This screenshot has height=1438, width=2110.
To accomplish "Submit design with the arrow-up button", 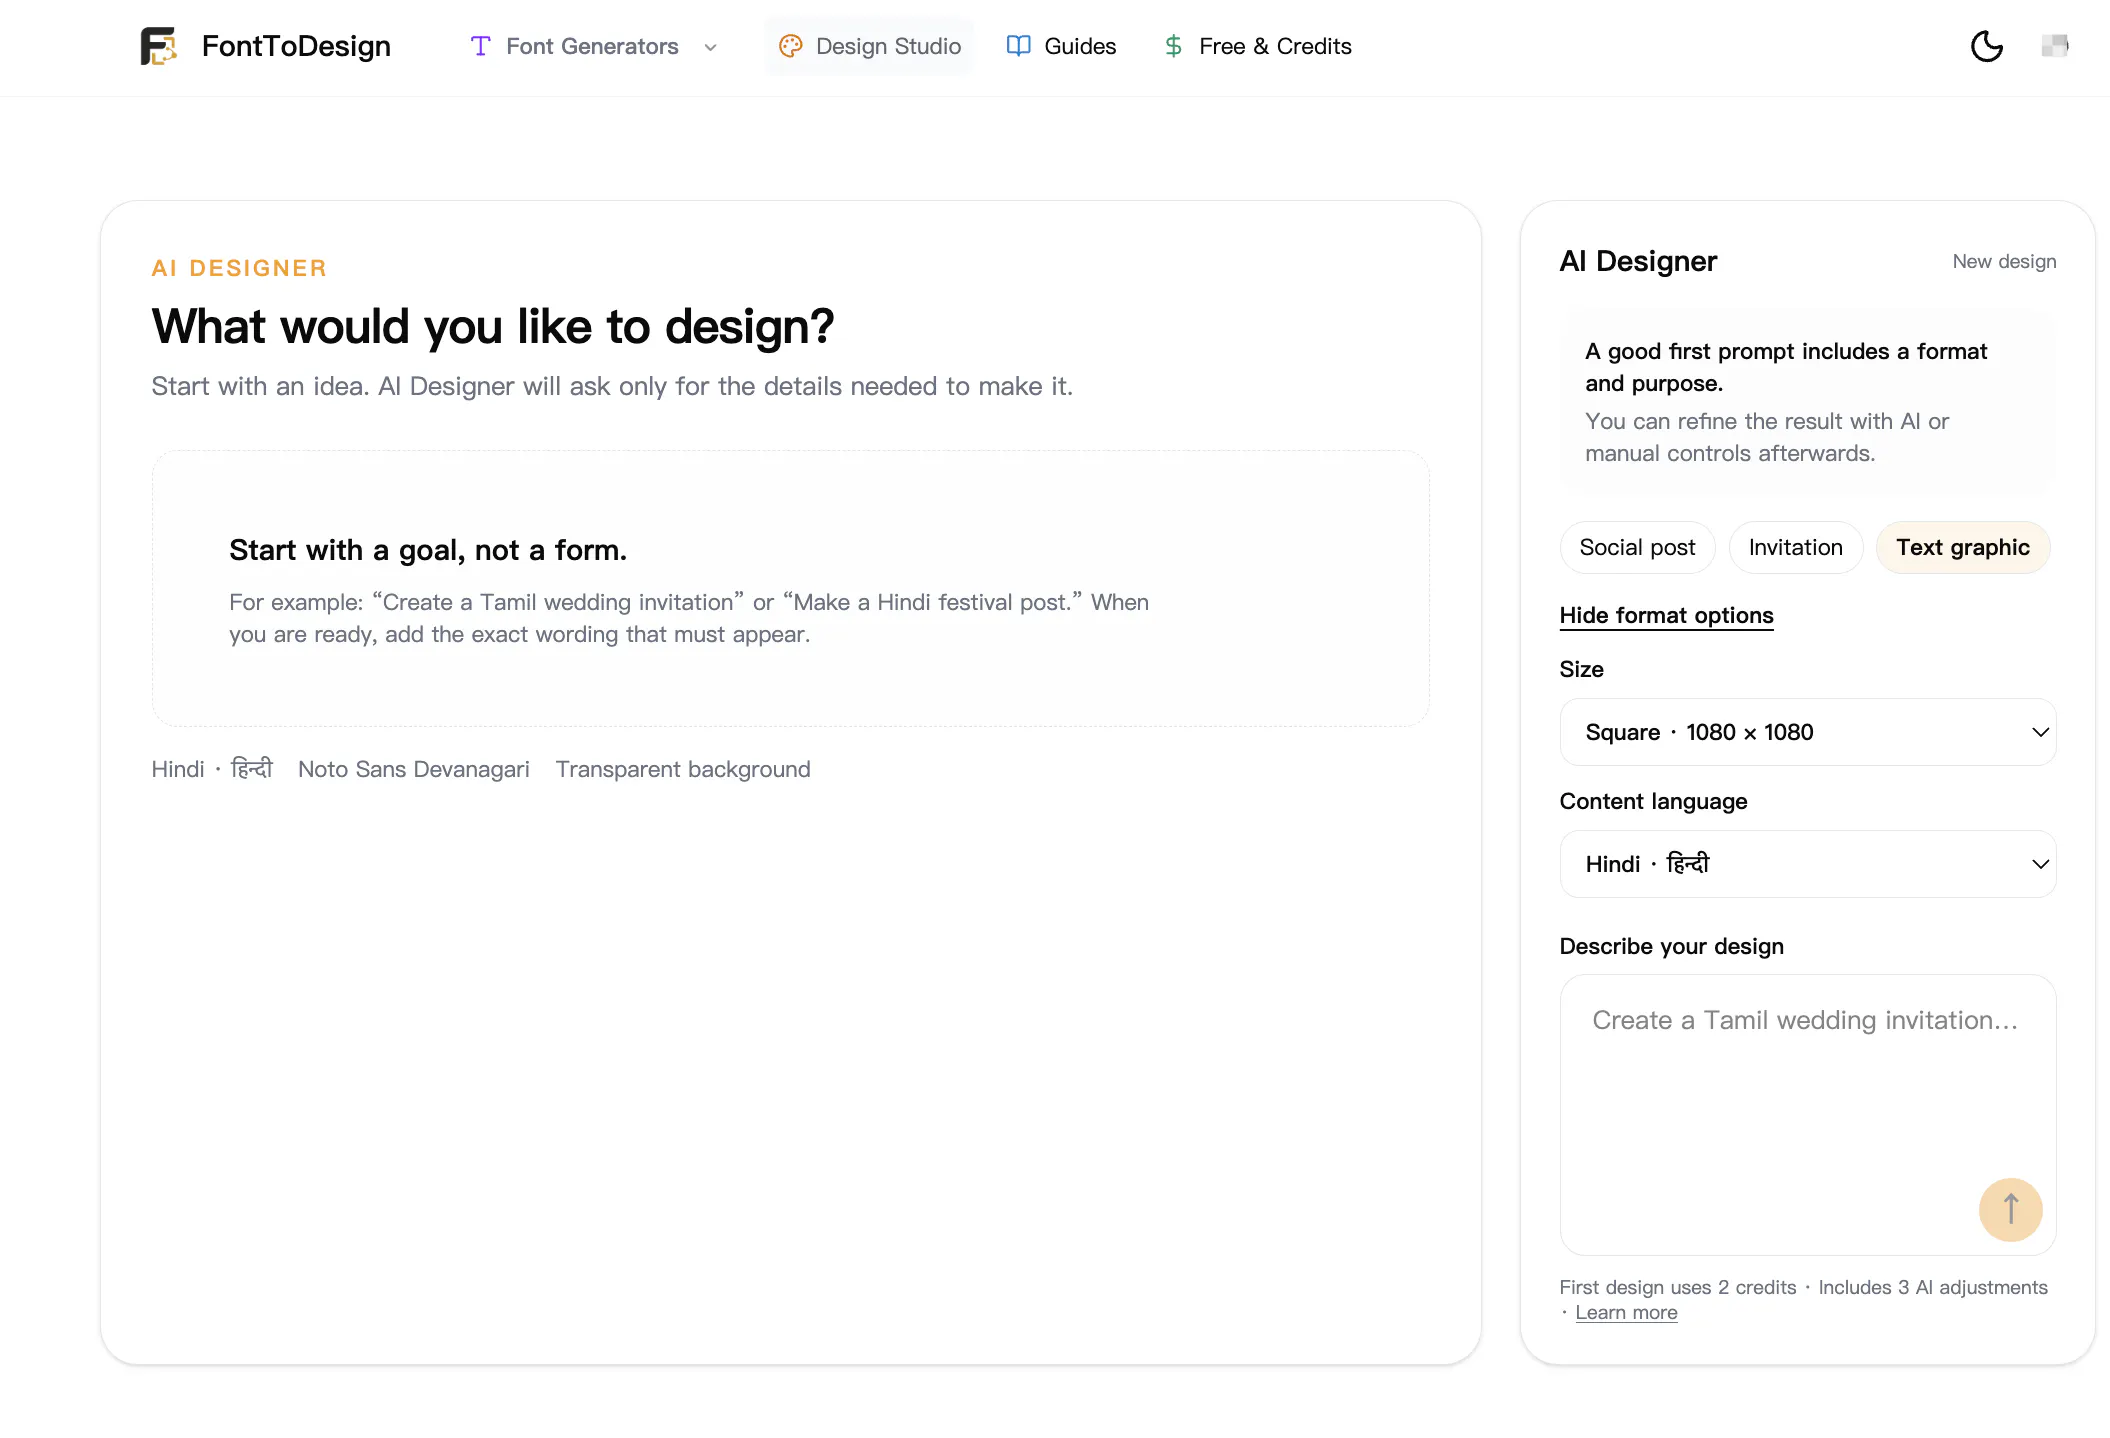I will click(x=2010, y=1209).
